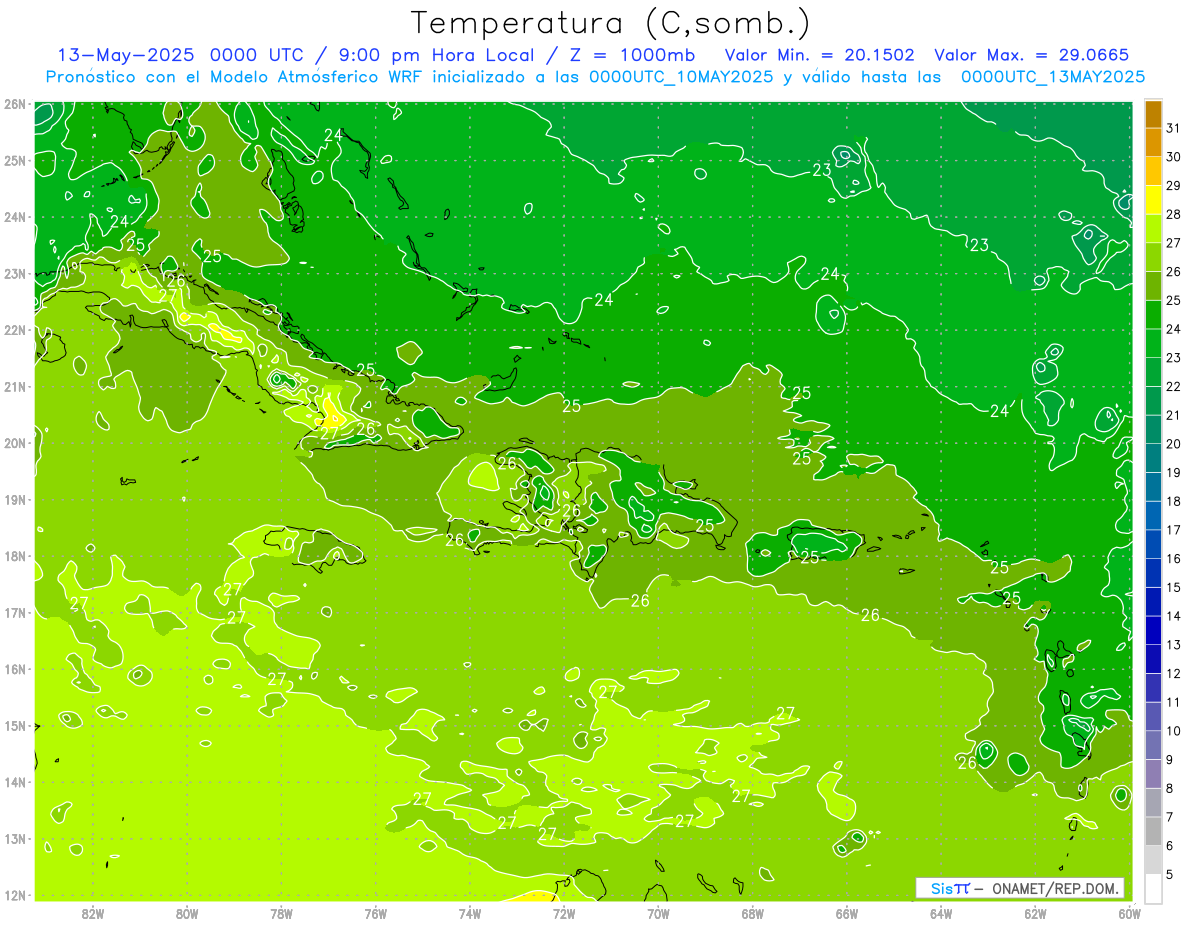Click the 13N latitude axis label
1200x927 pixels.
click(x=14, y=838)
